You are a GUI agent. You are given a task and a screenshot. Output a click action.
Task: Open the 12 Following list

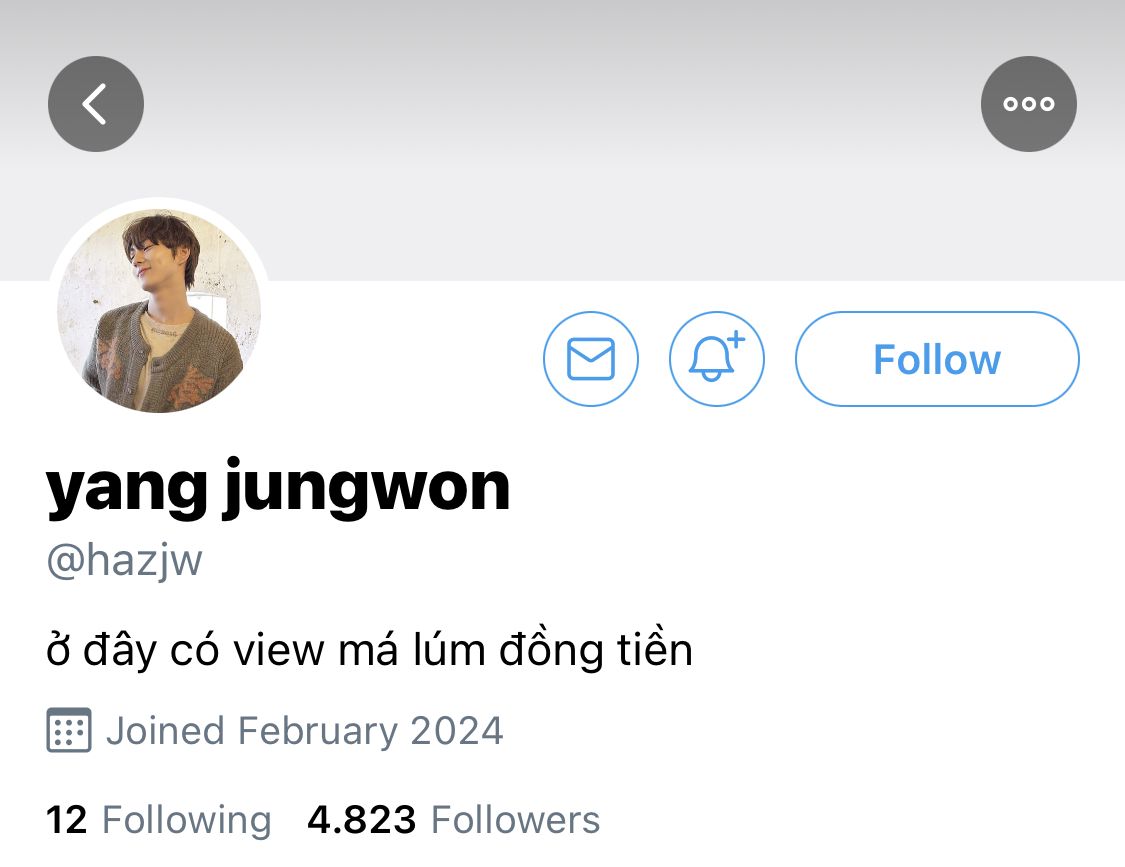click(x=159, y=820)
